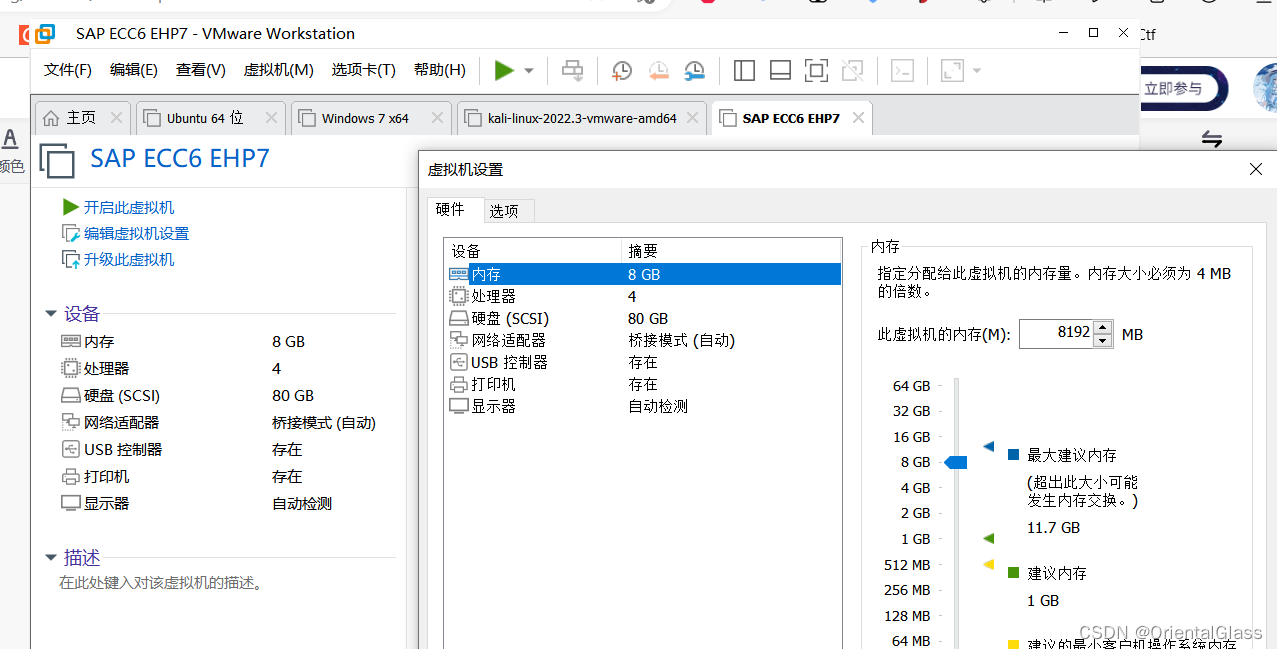Click 显示器 in the summary pane
The image size is (1277, 649).
click(107, 503)
